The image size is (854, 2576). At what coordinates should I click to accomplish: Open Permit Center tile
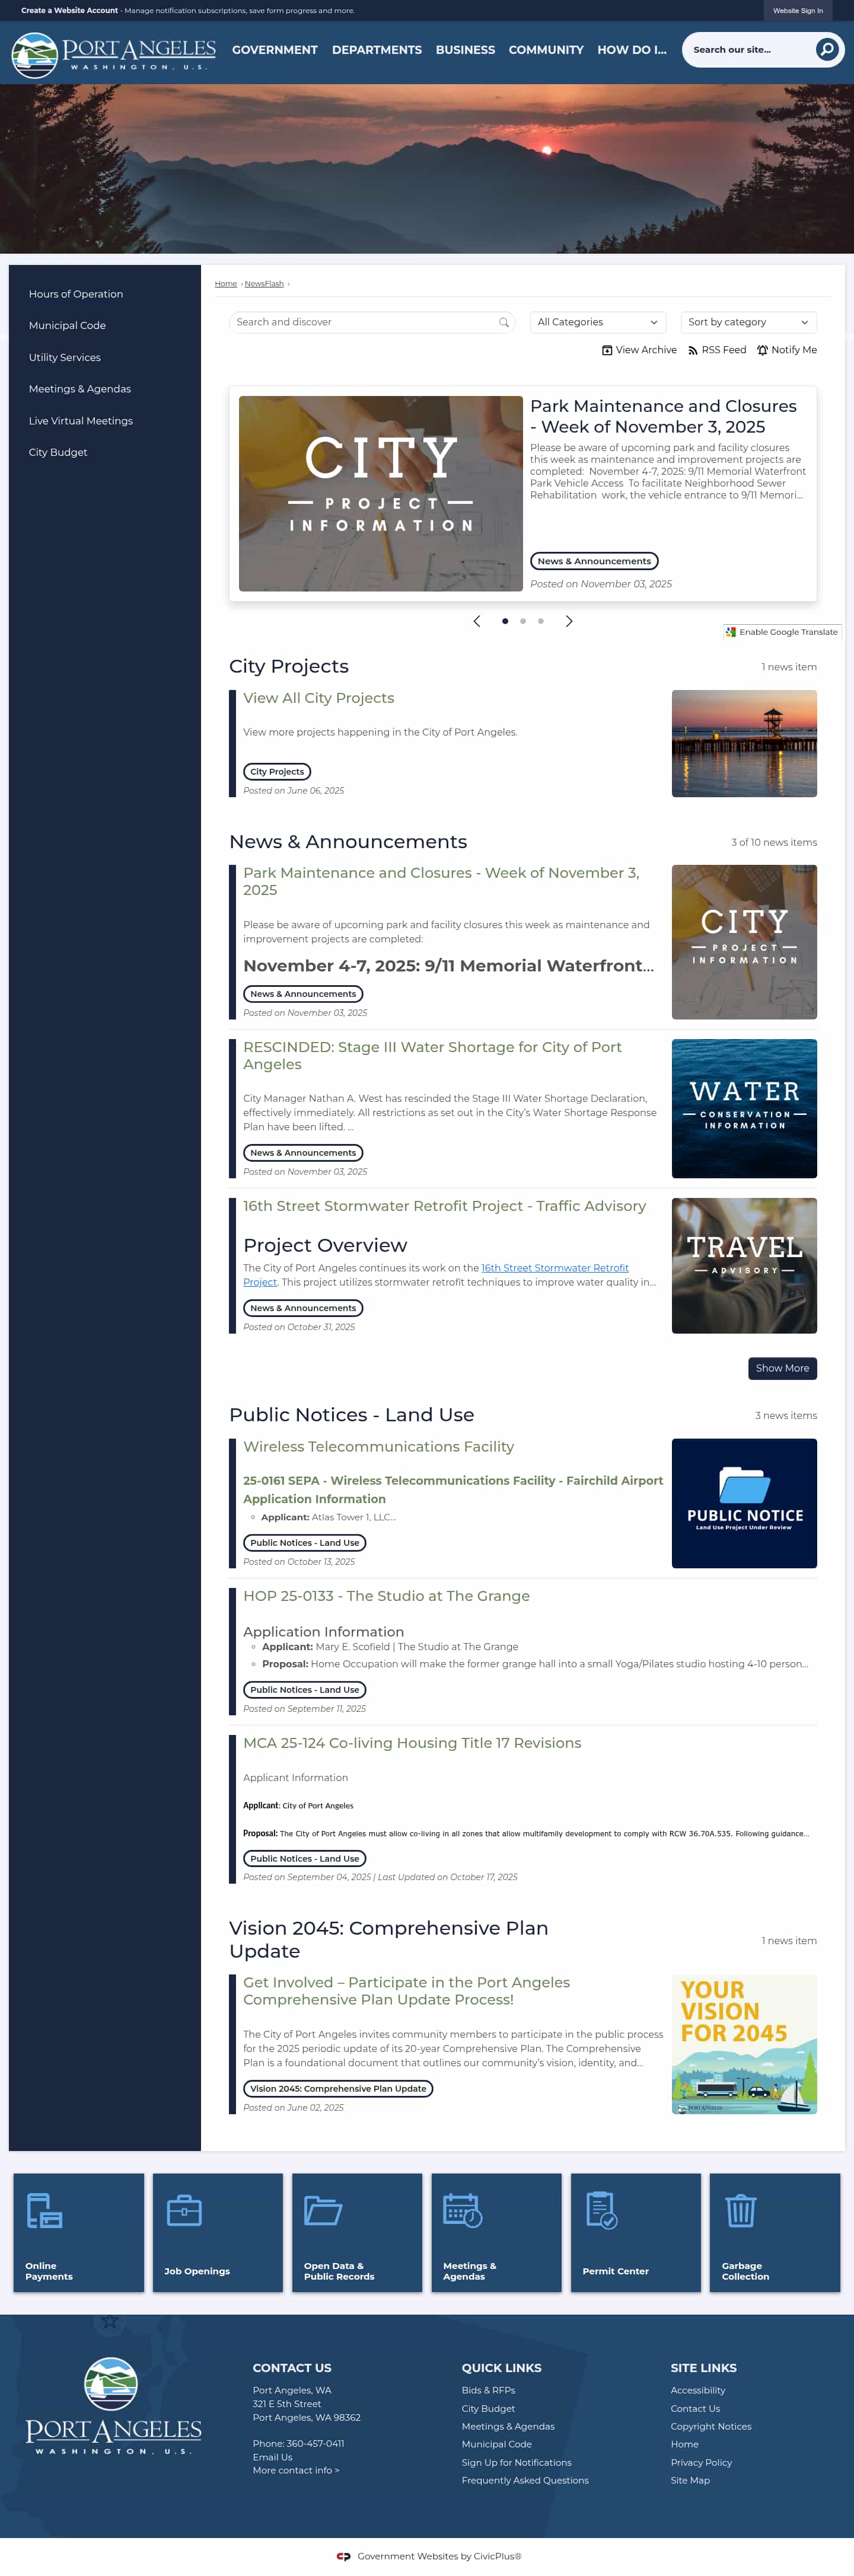[636, 2232]
